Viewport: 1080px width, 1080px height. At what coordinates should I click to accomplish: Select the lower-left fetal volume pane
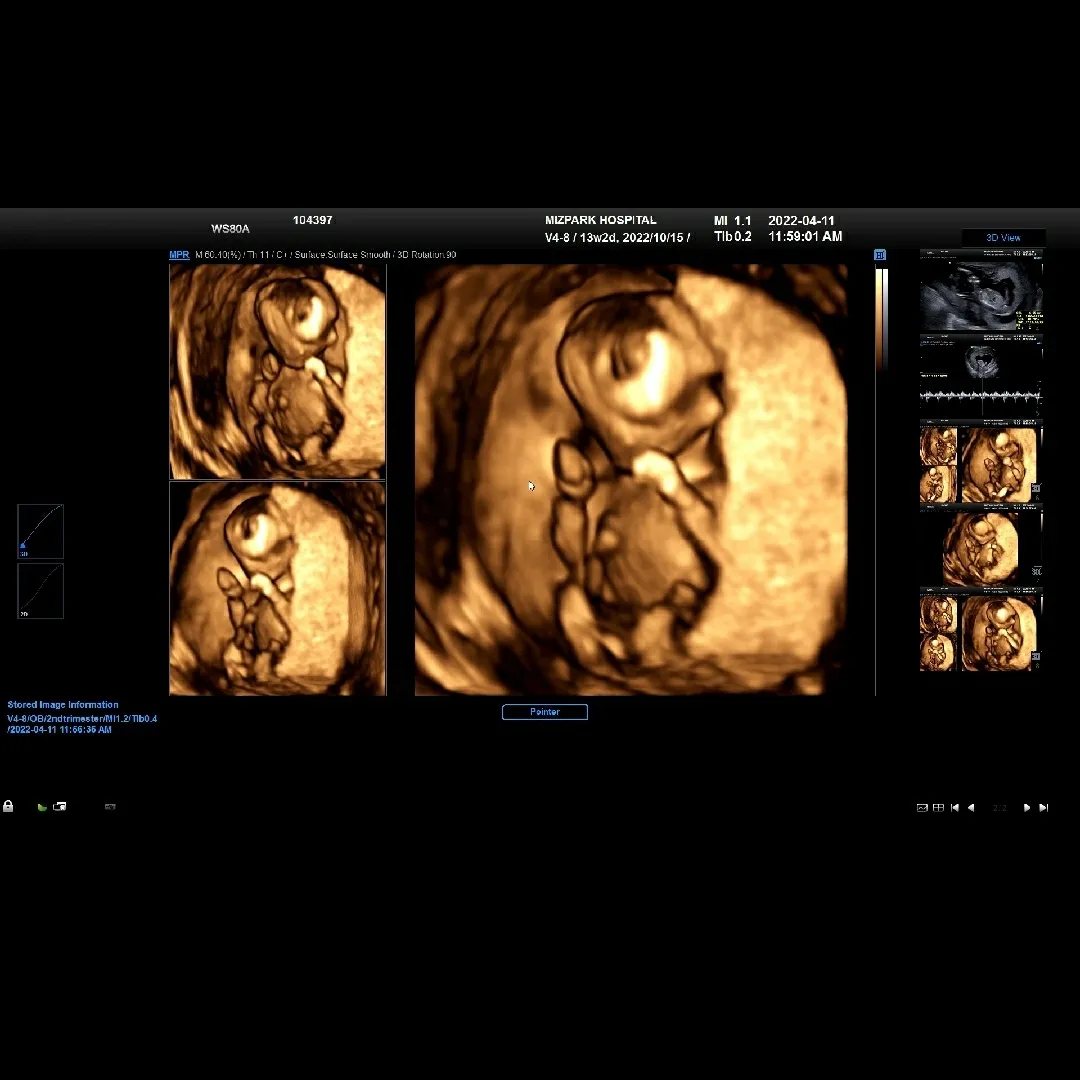pyautogui.click(x=278, y=589)
